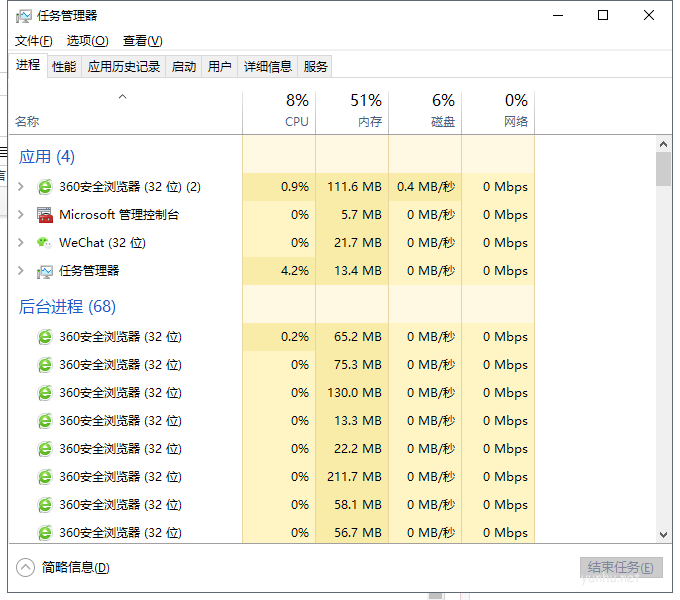680x600 pixels.
Task: Click the 360 browser icon on the 13.3 MB row
Action: [x=45, y=421]
